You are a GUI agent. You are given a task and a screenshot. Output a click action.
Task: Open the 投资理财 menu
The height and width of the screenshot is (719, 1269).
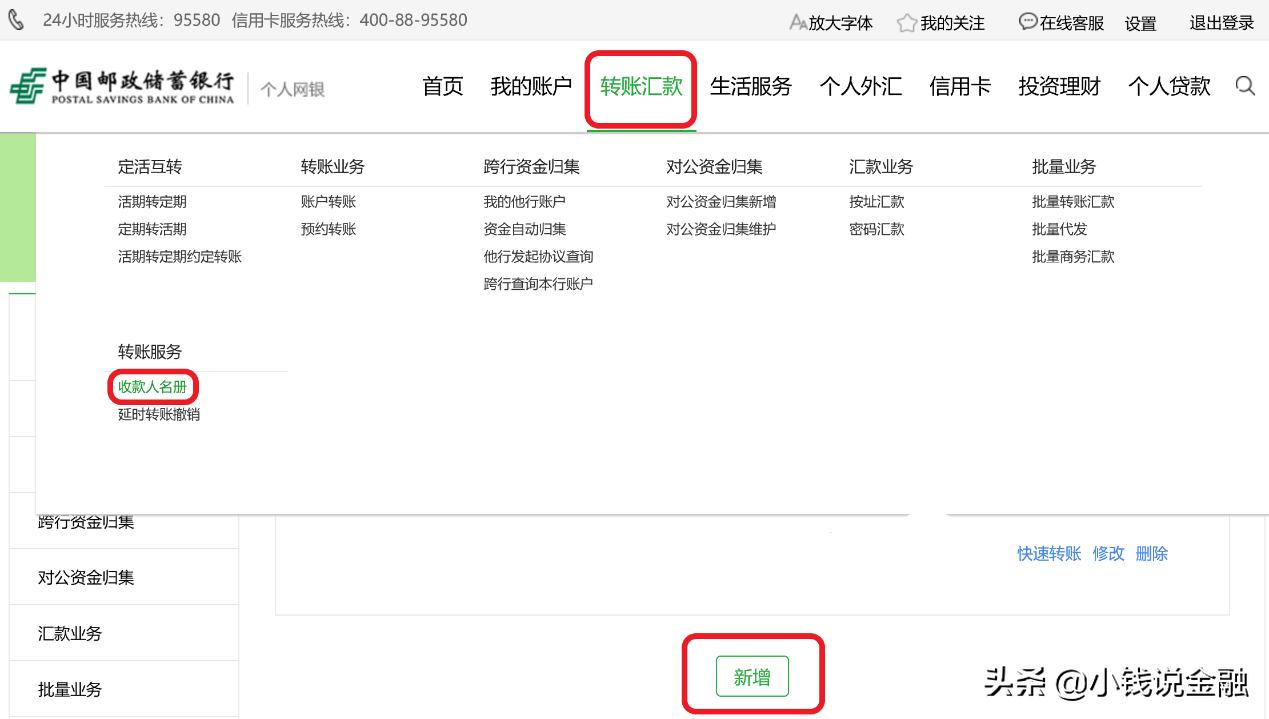pyautogui.click(x=1059, y=87)
